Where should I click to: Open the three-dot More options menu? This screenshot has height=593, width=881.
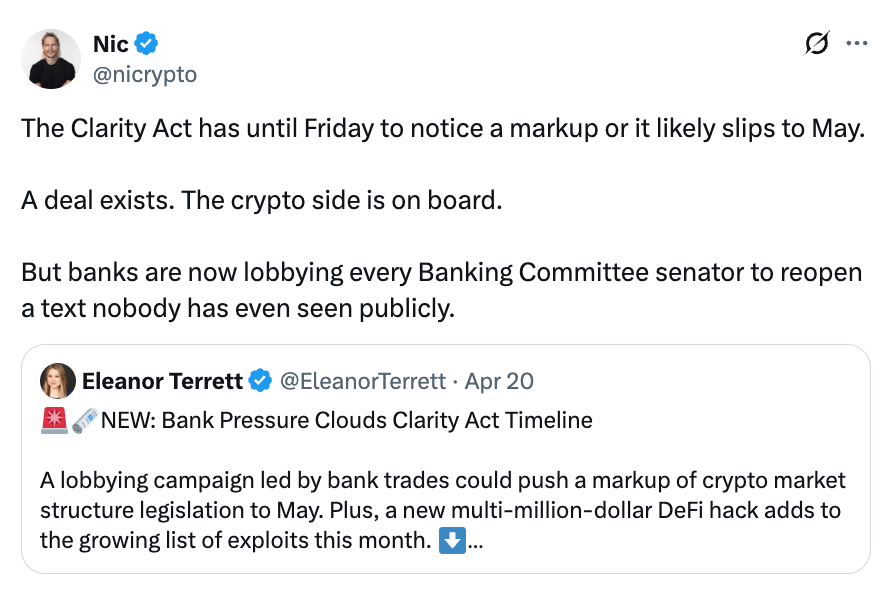tap(857, 44)
